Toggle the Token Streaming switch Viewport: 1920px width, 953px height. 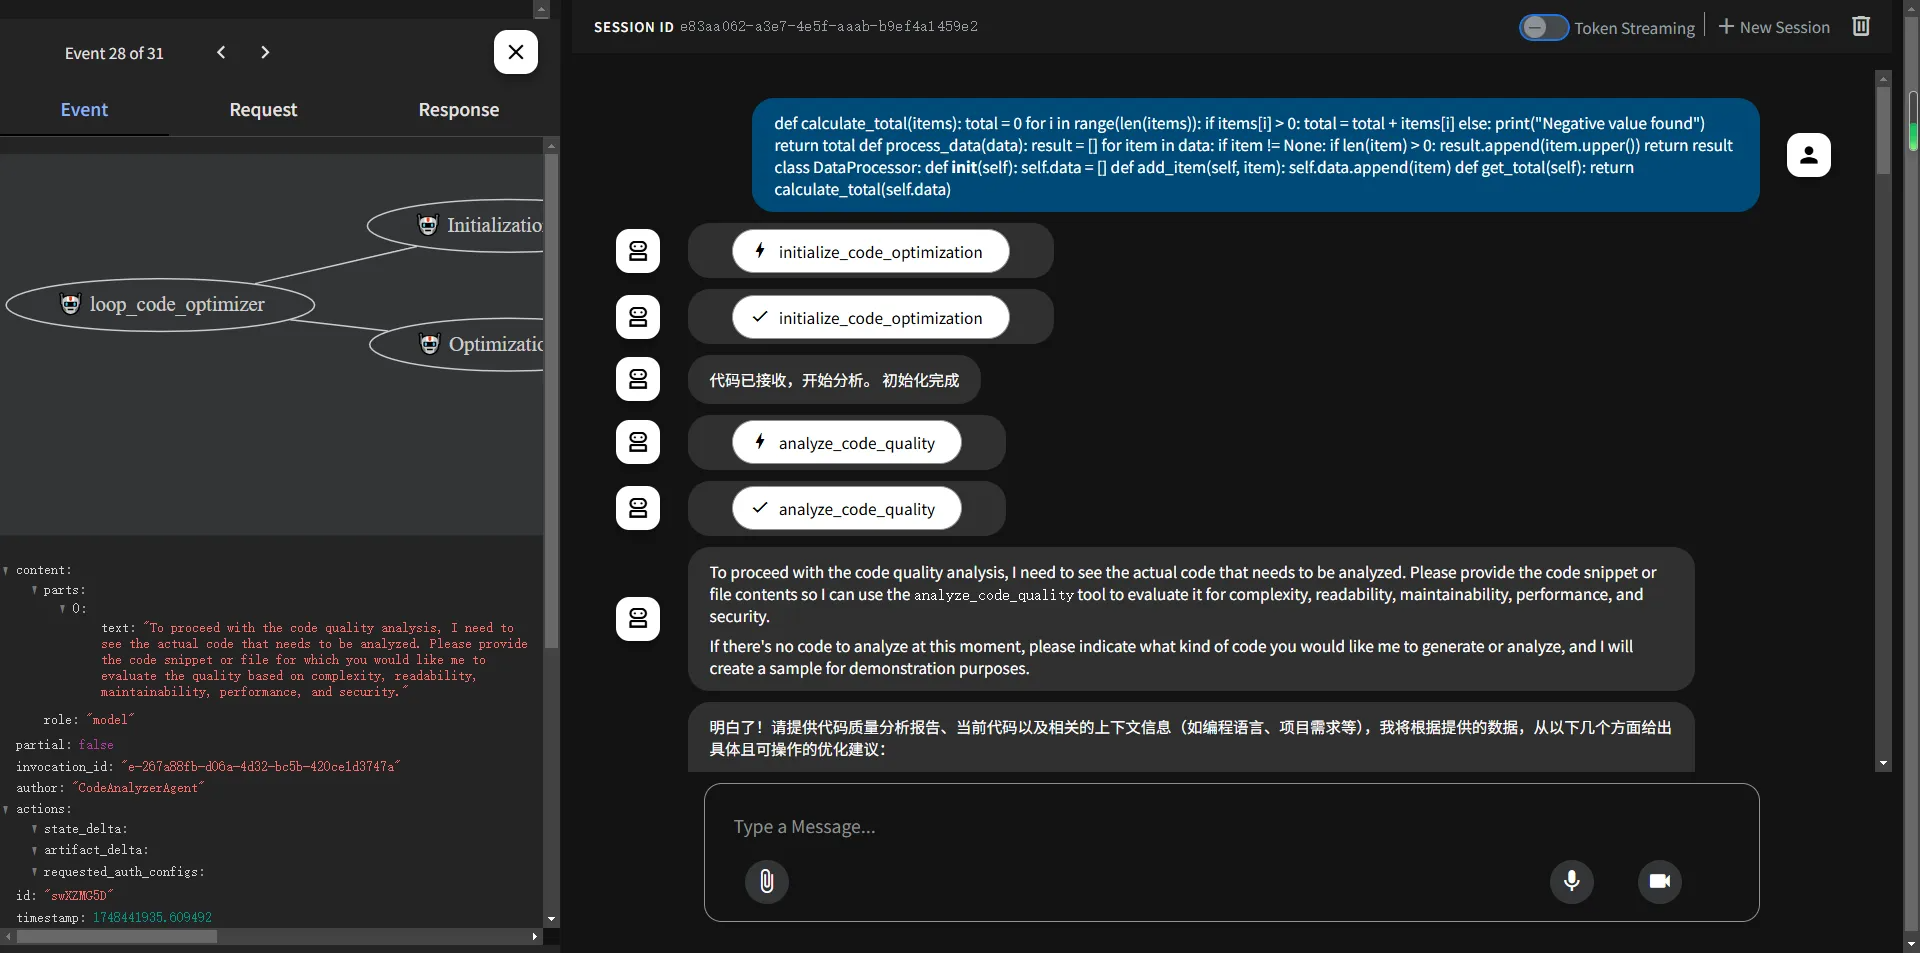[x=1544, y=27]
